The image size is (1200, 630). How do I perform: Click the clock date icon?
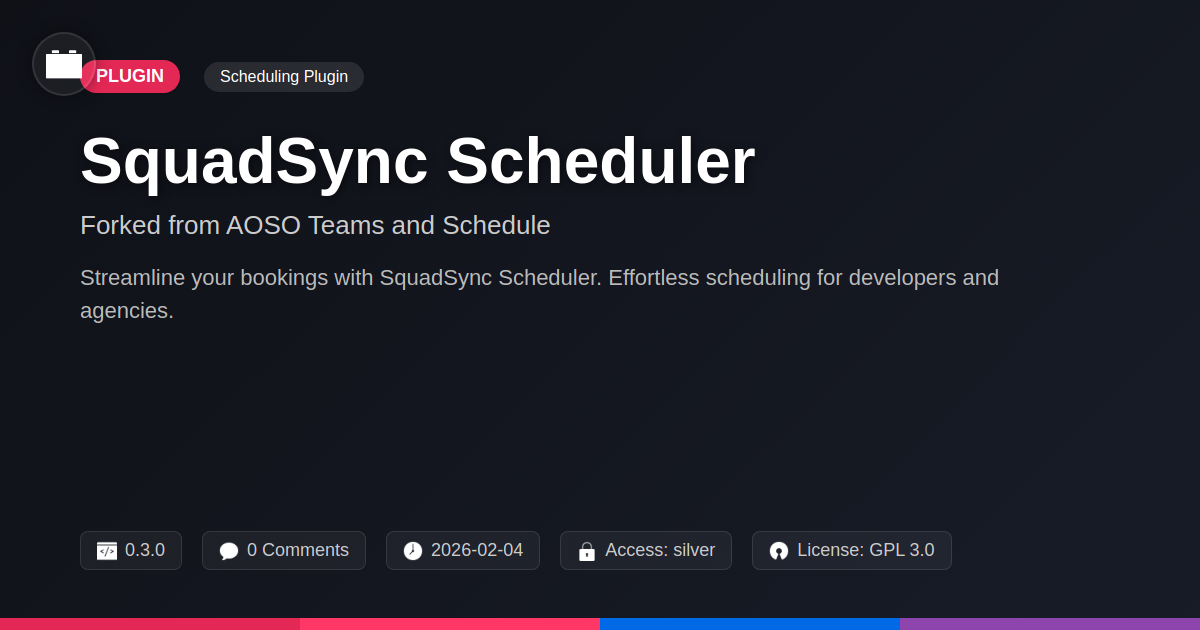point(413,551)
